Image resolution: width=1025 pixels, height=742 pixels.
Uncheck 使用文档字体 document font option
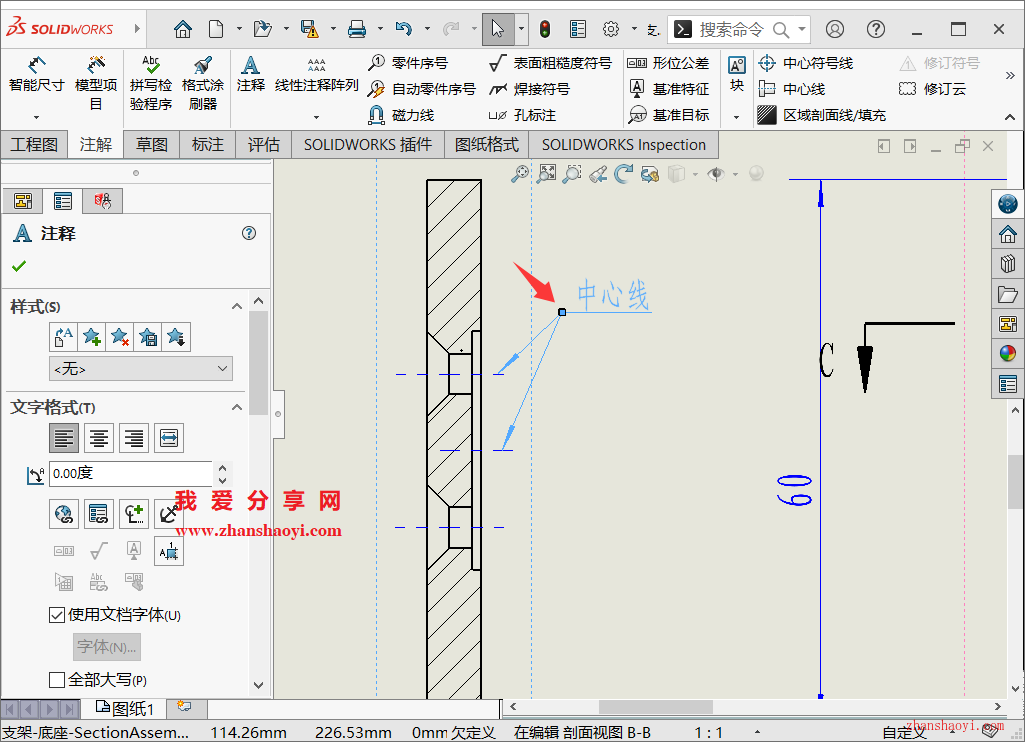pyautogui.click(x=57, y=614)
